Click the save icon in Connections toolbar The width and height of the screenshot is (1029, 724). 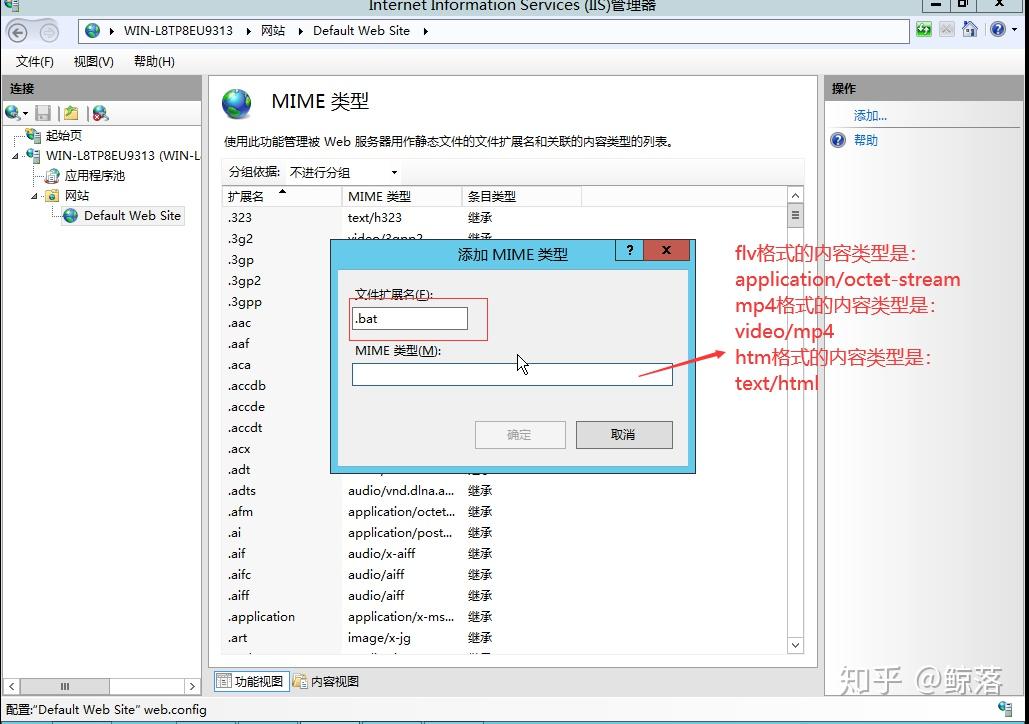pos(42,112)
